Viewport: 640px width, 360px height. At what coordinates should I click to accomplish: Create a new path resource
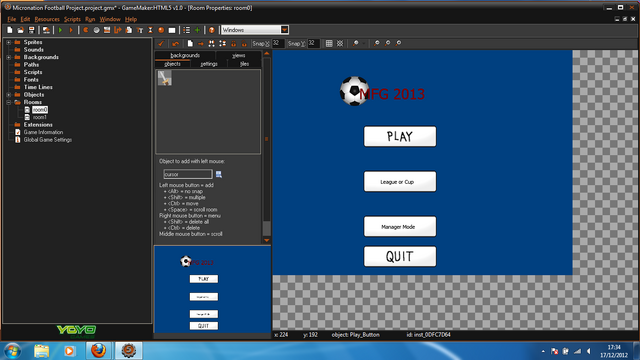tap(118, 30)
